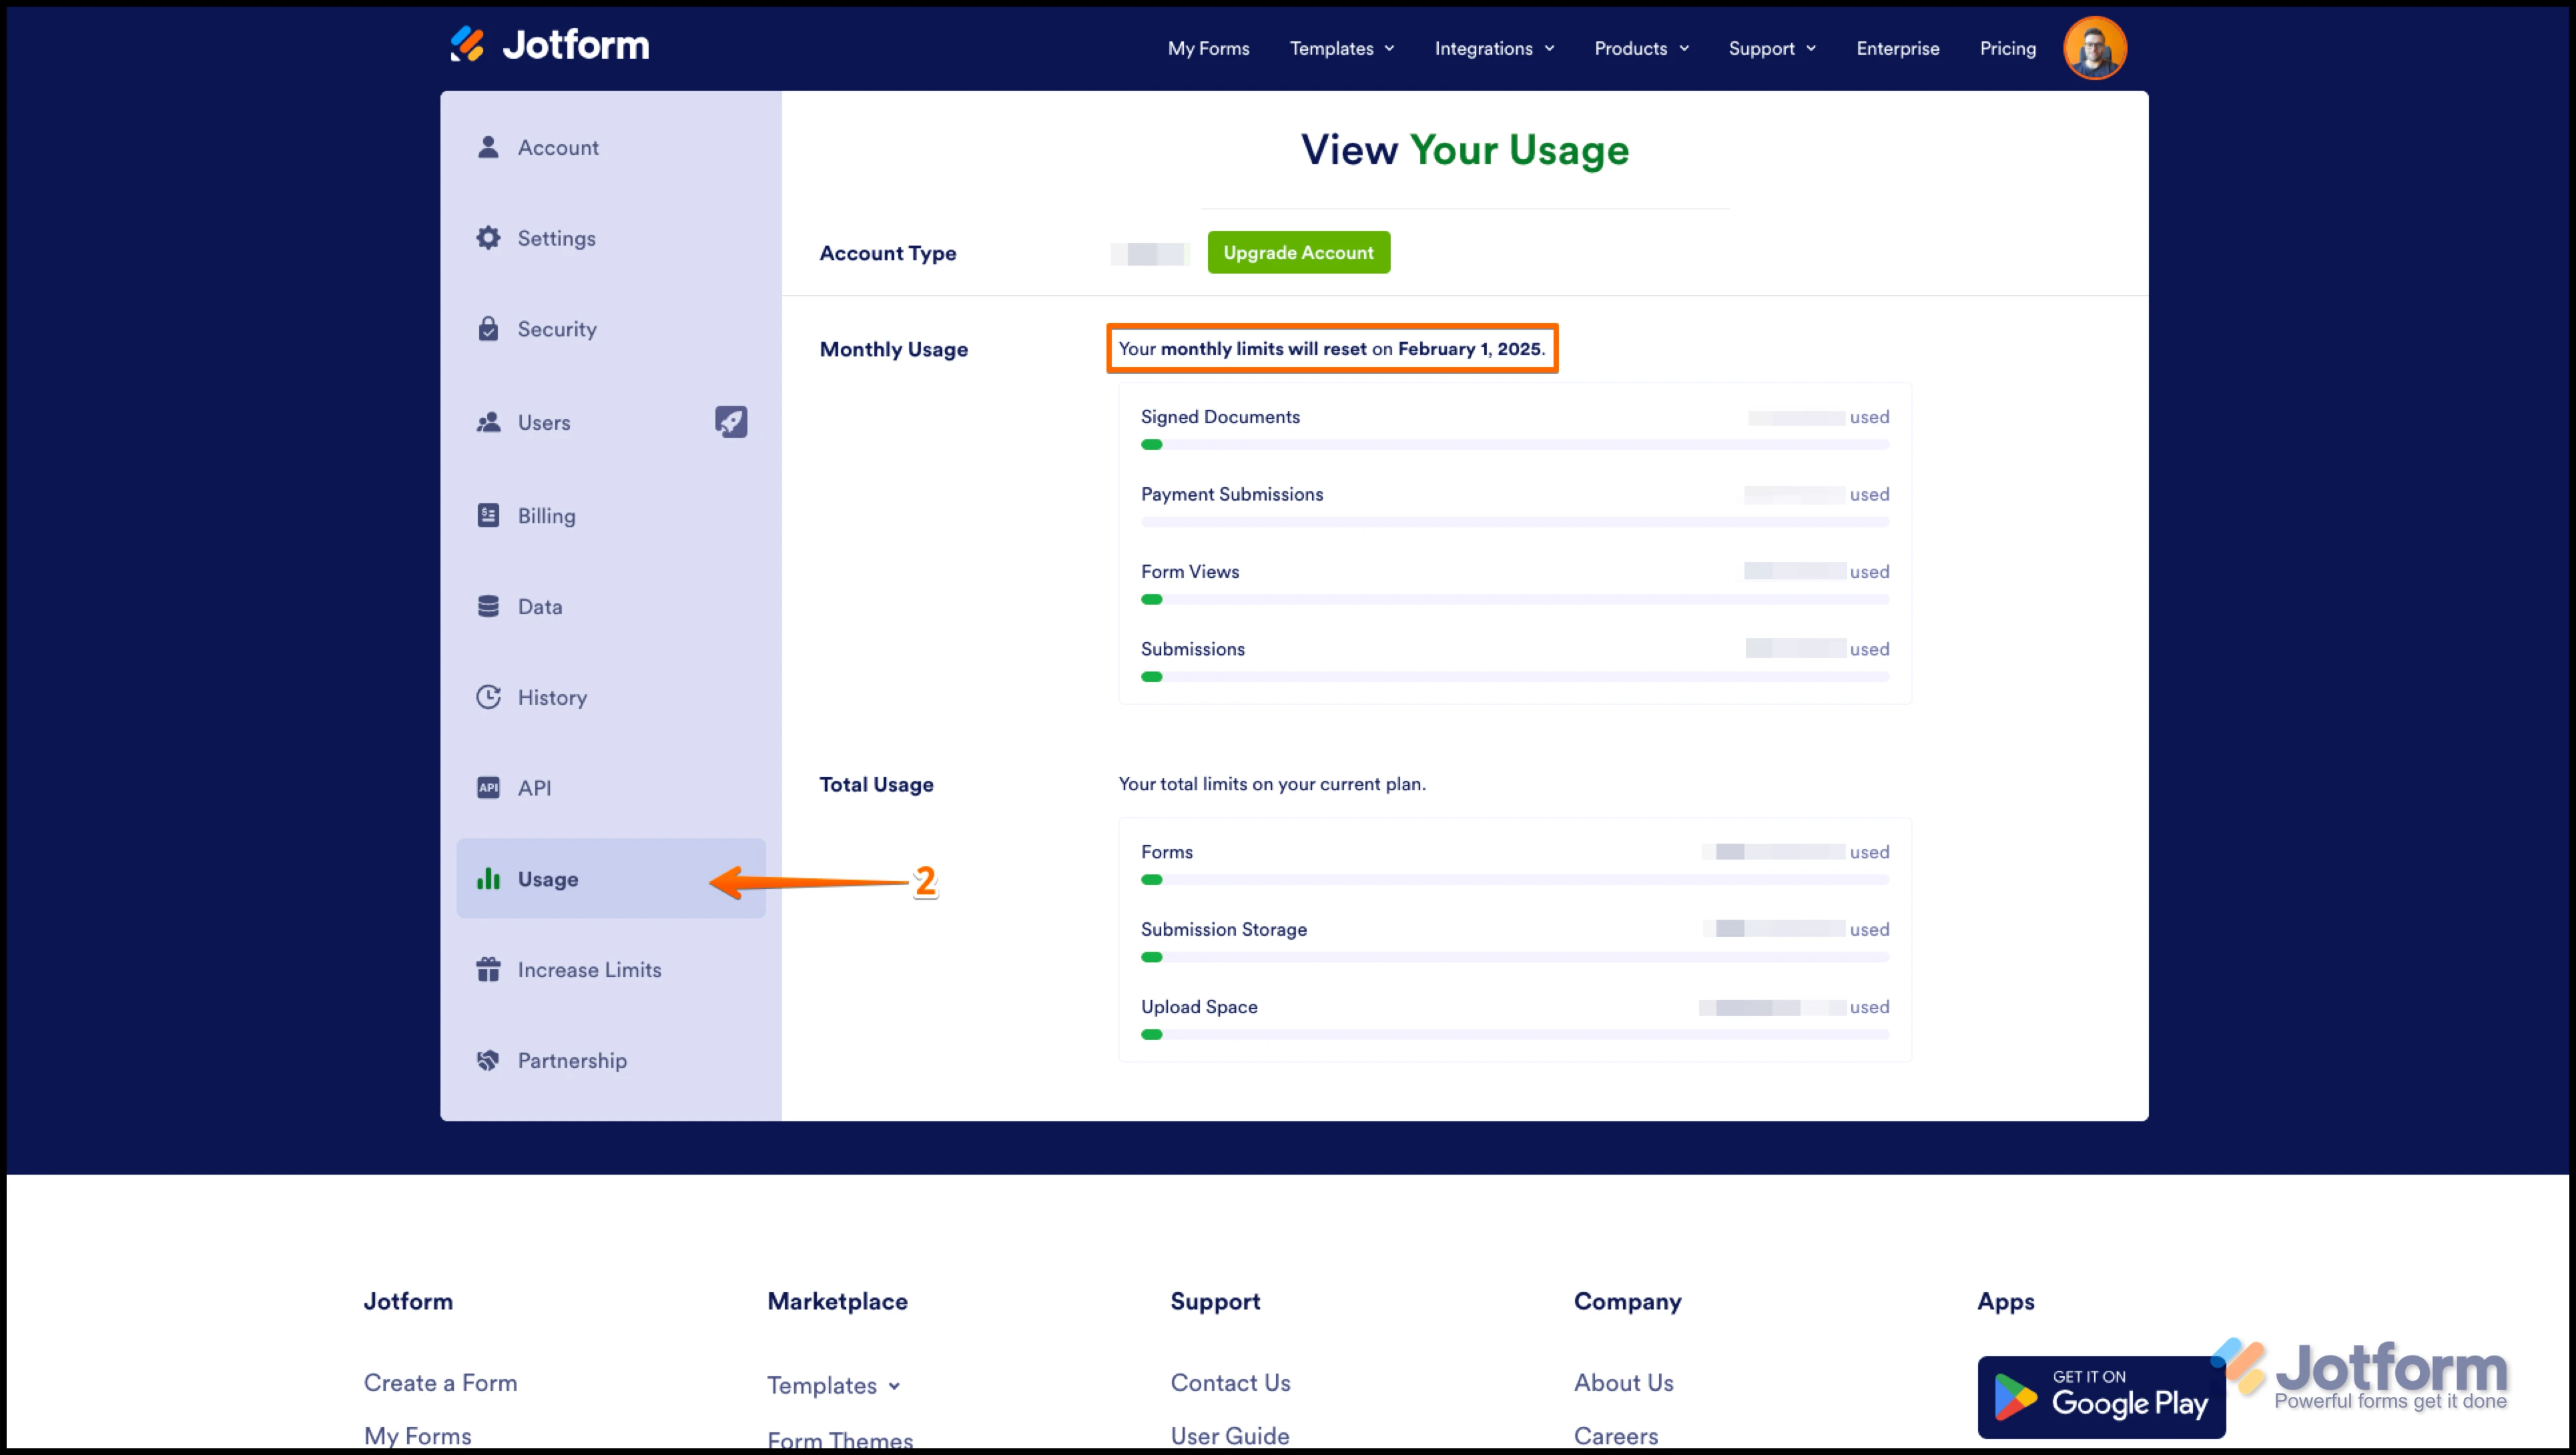Viewport: 2576px width, 1455px height.
Task: Click the Billing invoice icon
Action: click(488, 516)
